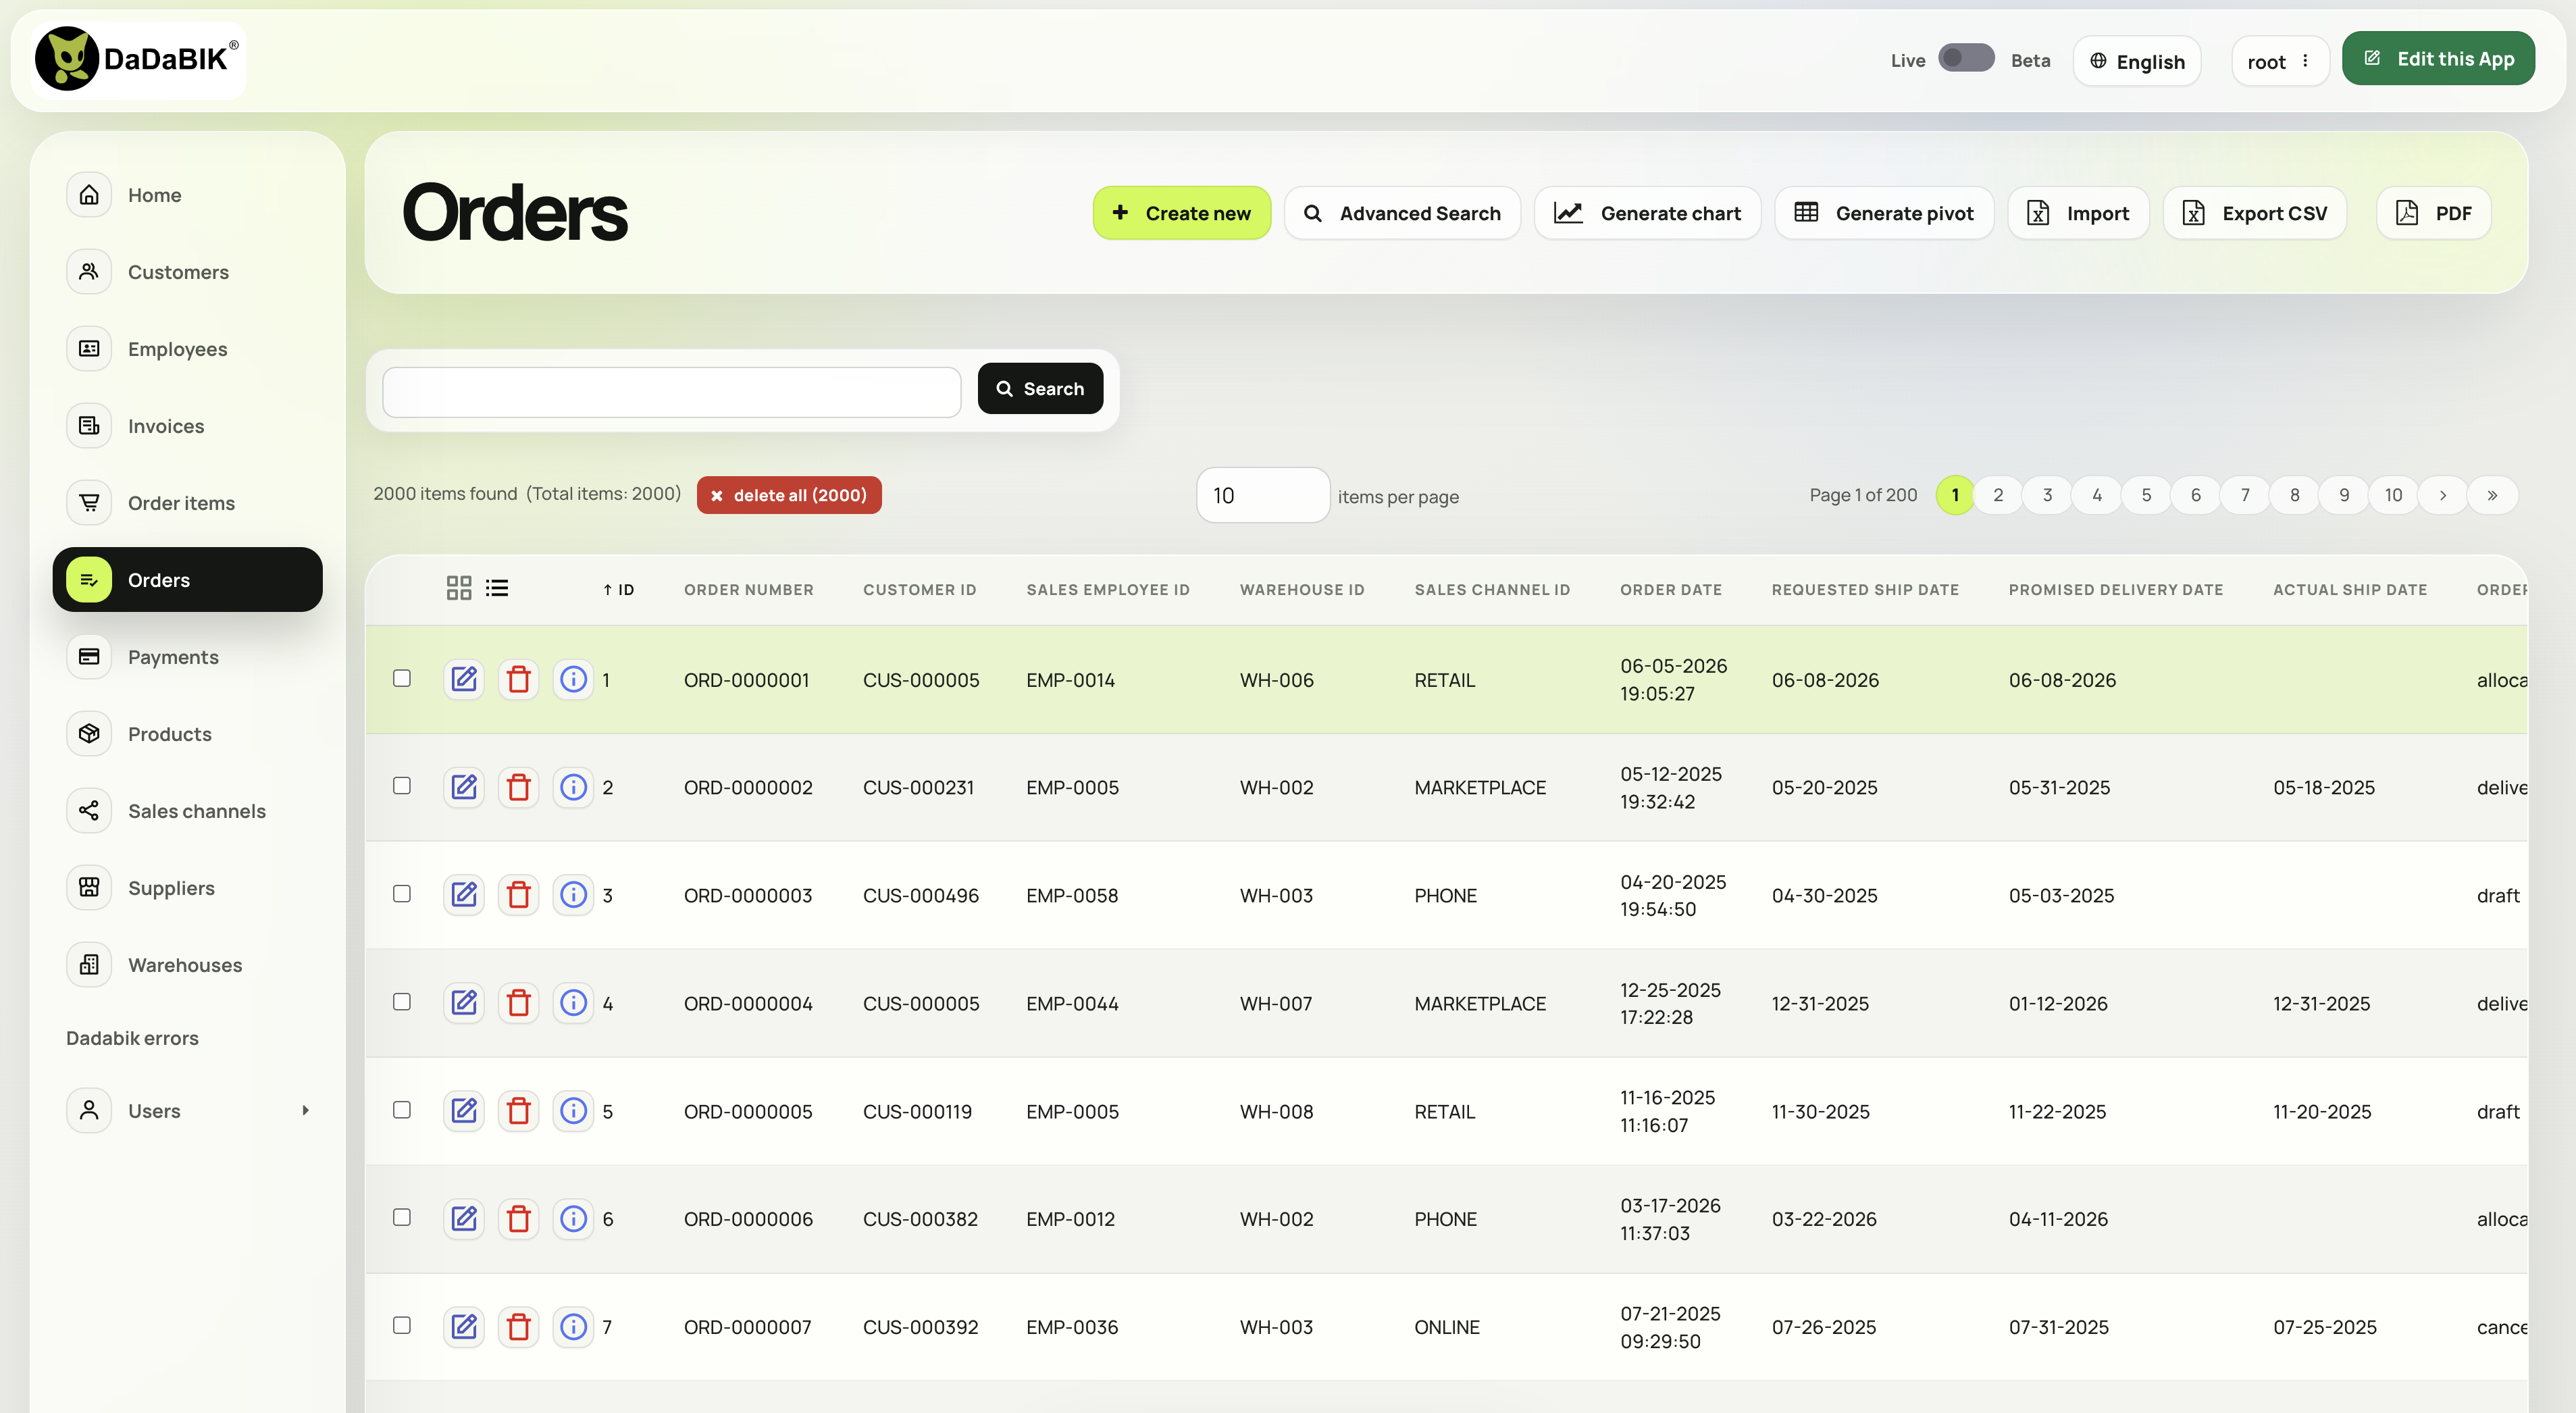The height and width of the screenshot is (1413, 2576).
Task: Sort by Customer ID column header
Action: [920, 589]
